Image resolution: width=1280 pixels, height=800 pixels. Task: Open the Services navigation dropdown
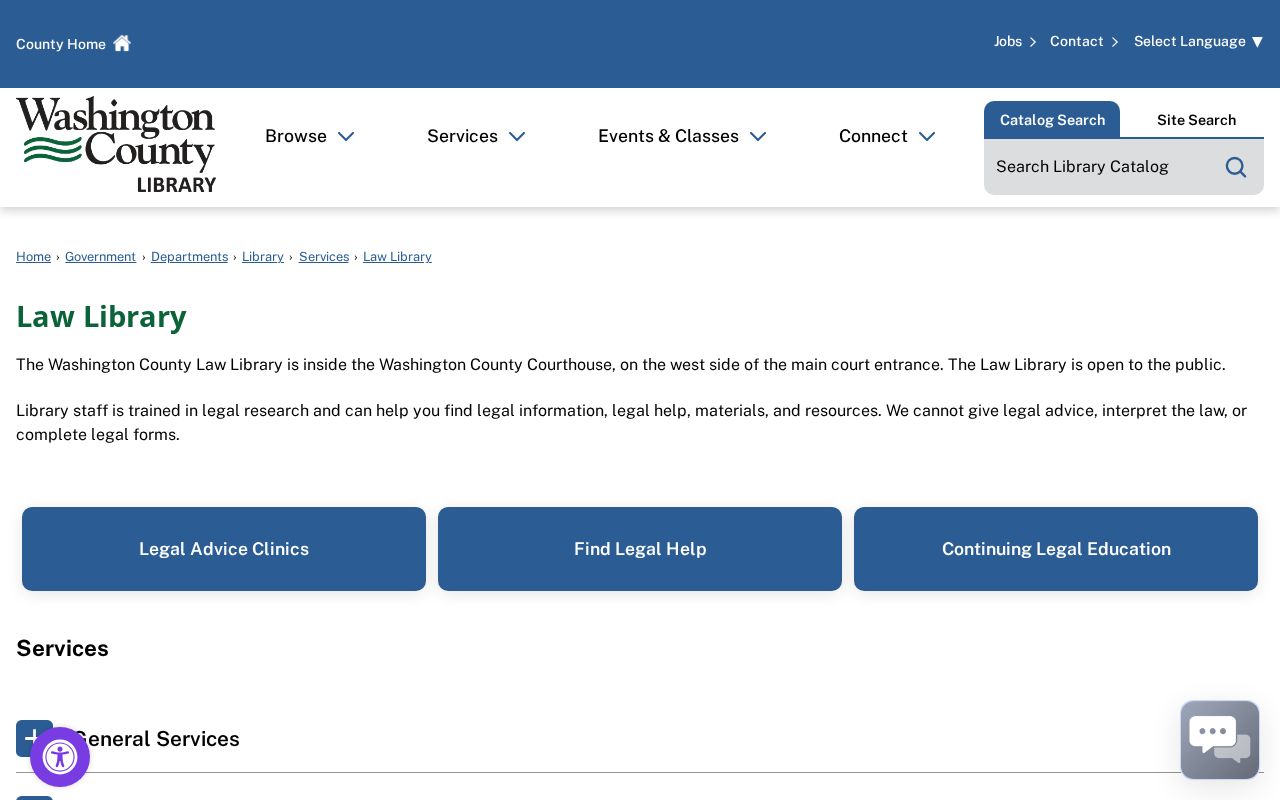point(476,136)
